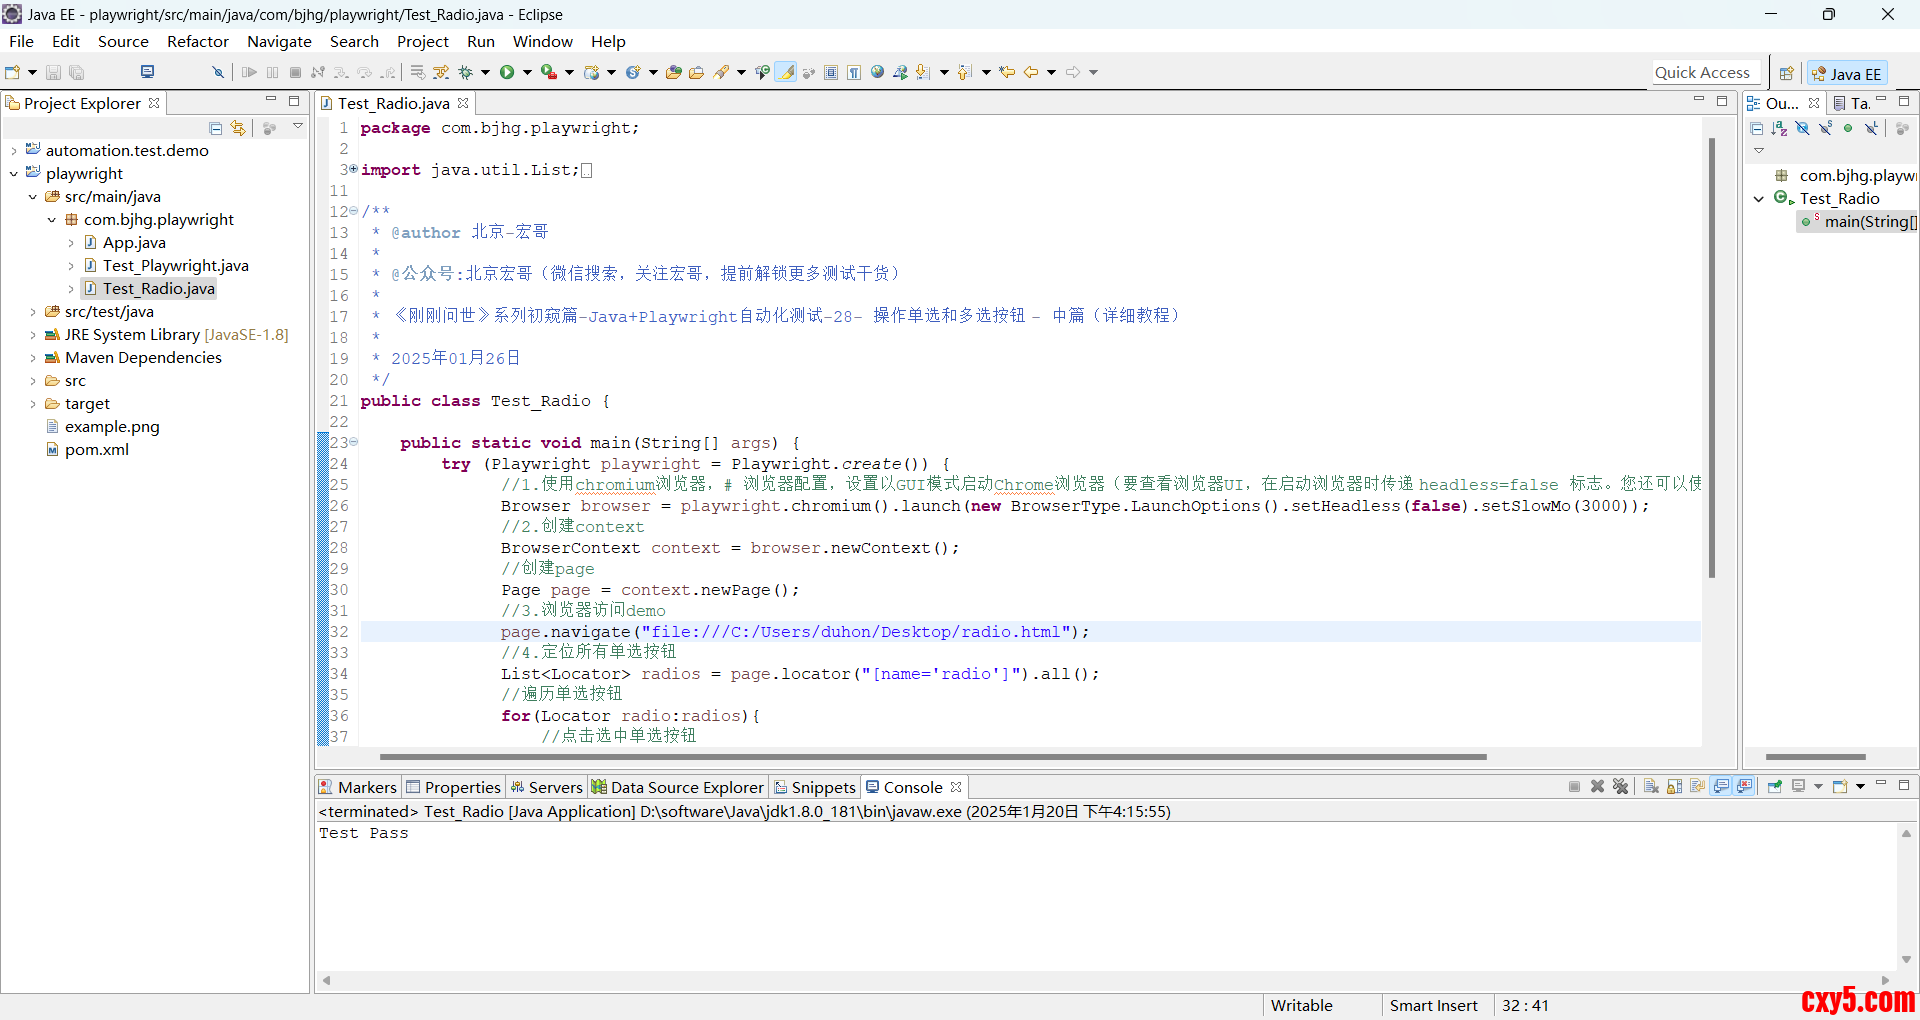Click Clear Console icon

coord(1651,787)
